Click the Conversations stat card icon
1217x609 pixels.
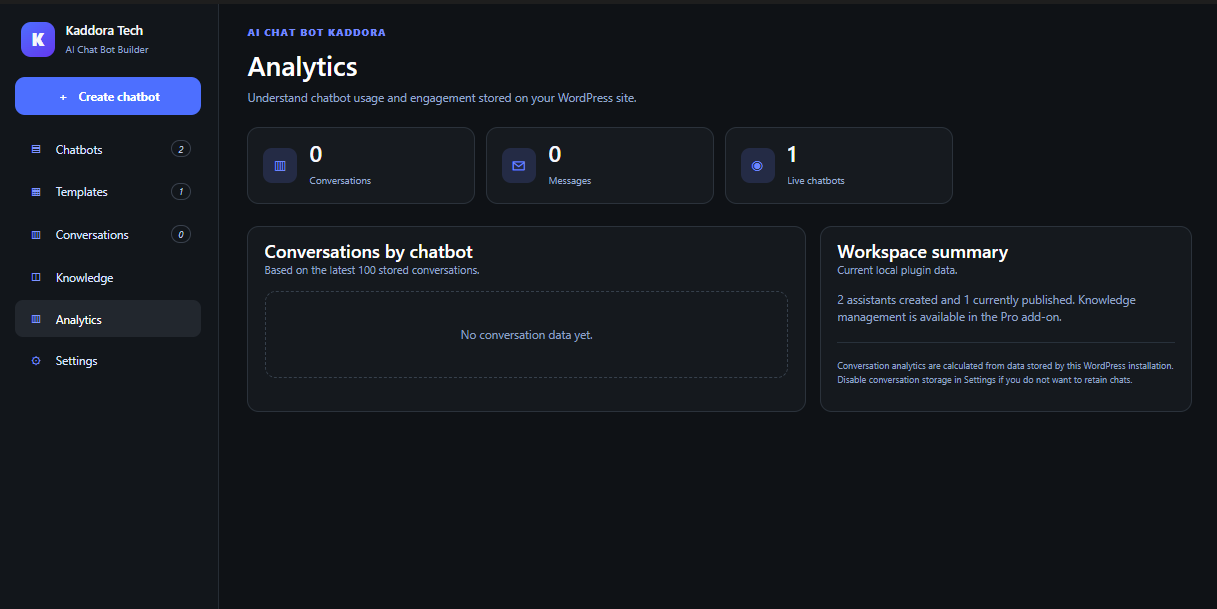pyautogui.click(x=280, y=166)
